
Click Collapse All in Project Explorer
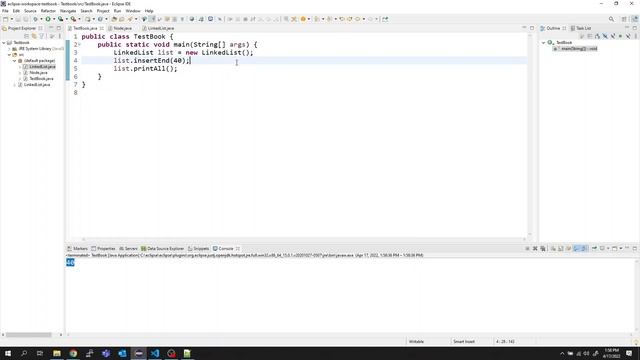27,36
